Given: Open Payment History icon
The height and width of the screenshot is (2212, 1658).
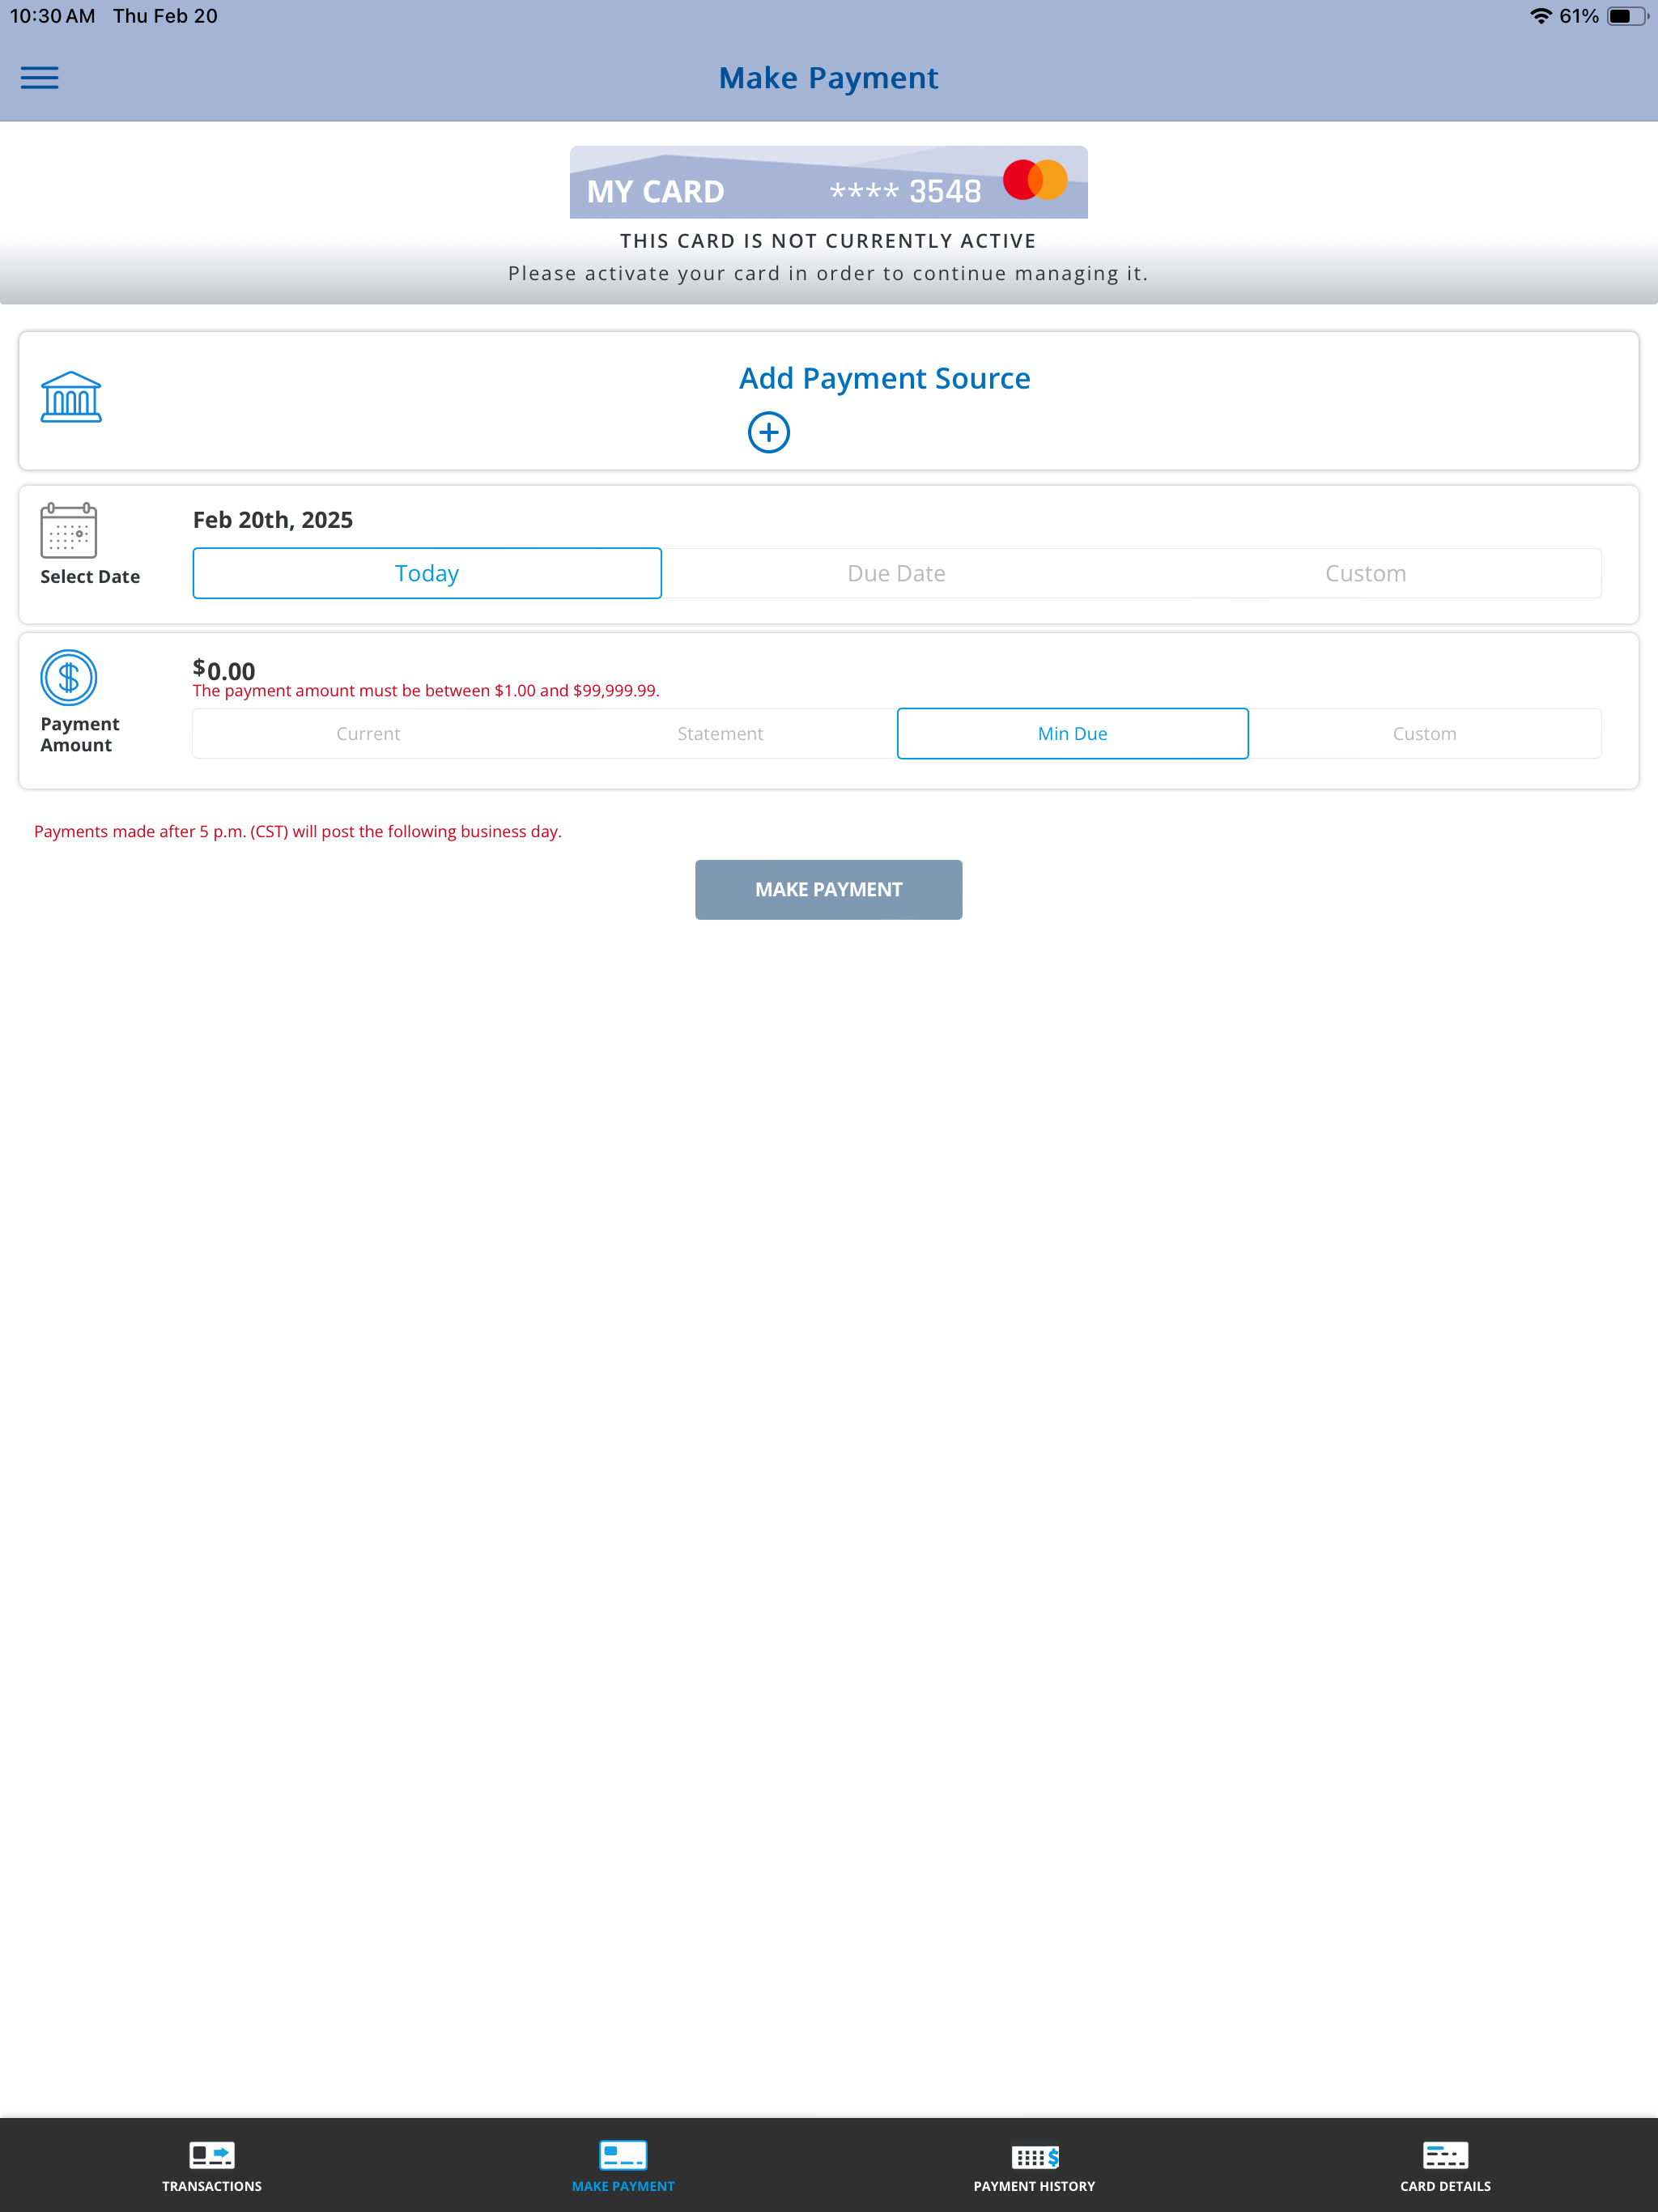Looking at the screenshot, I should pos(1035,2155).
